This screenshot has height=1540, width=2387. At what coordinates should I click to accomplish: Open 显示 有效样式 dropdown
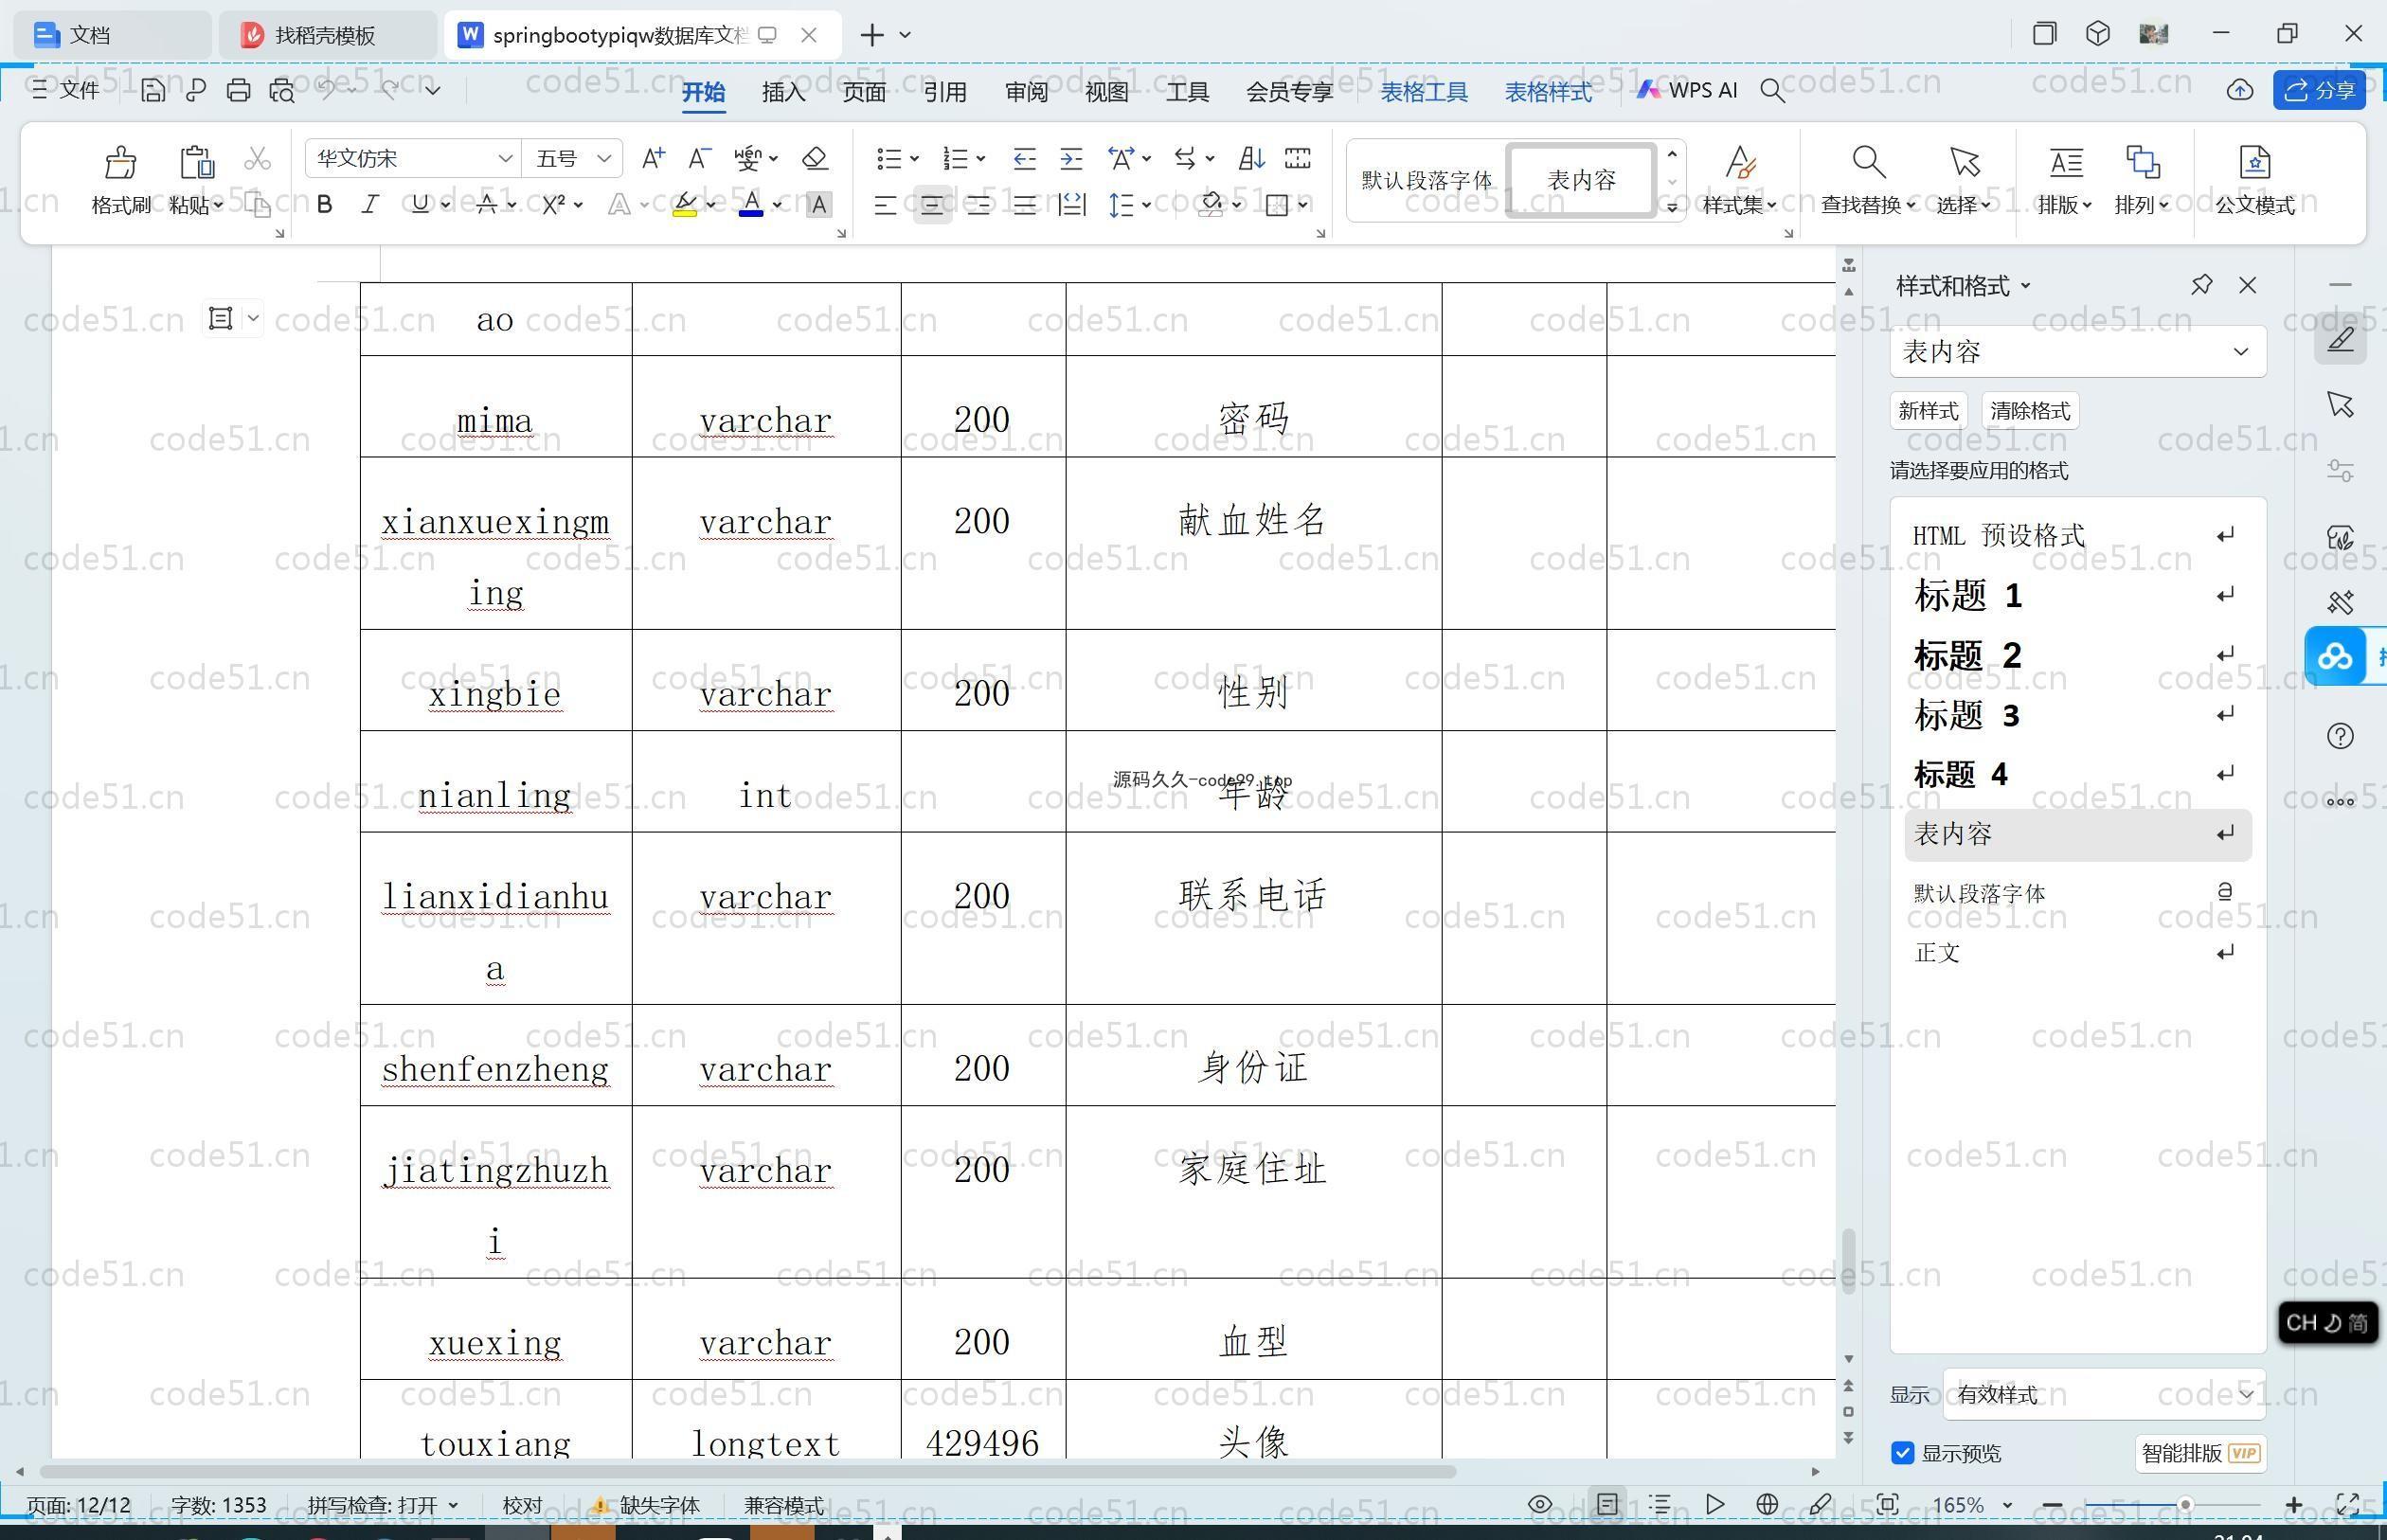(2104, 1394)
